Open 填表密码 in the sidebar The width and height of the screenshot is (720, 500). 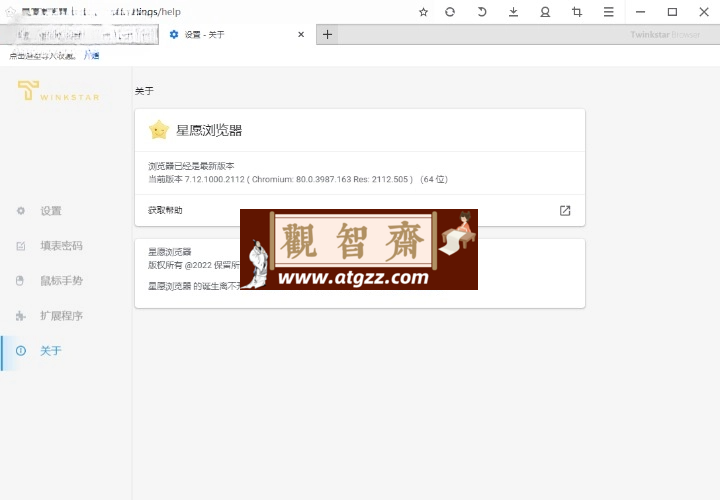pyautogui.click(x=61, y=246)
